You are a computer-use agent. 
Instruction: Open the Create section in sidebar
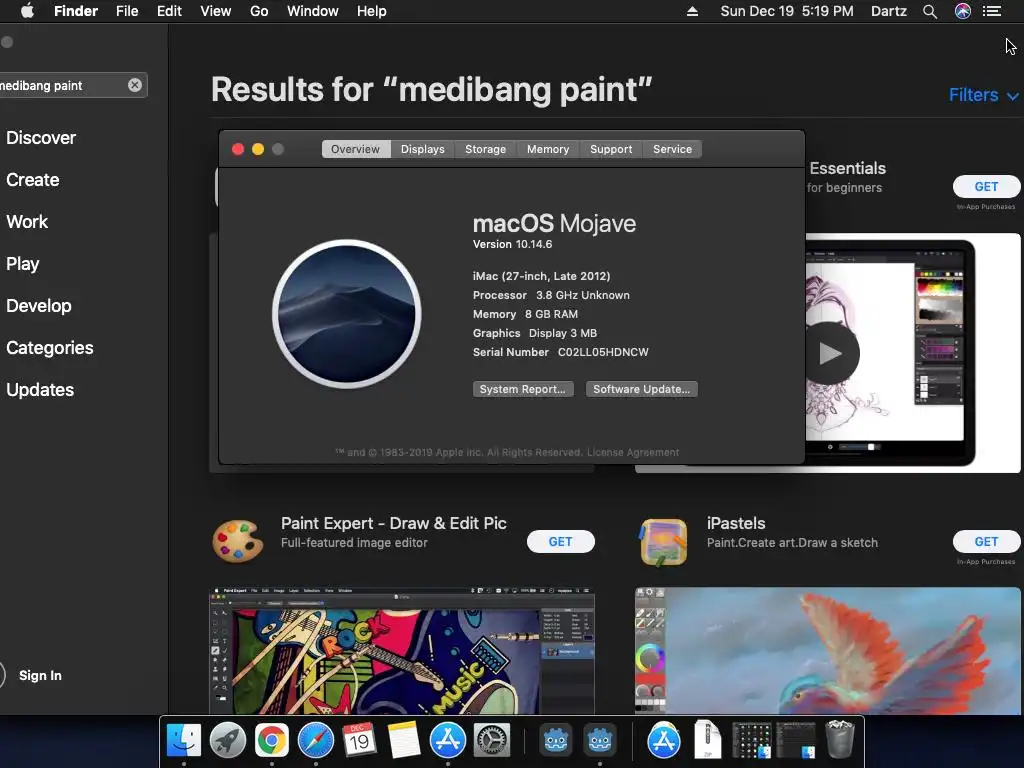tap(33, 180)
